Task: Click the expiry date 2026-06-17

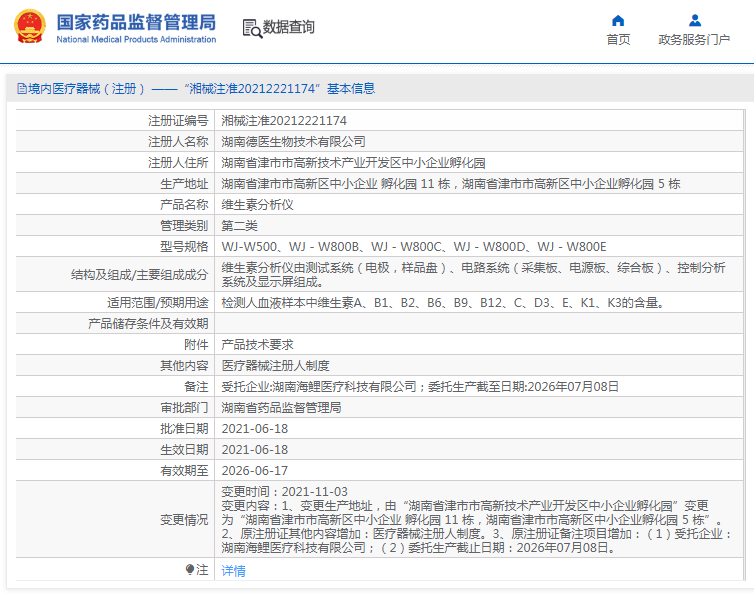Action: coord(254,470)
